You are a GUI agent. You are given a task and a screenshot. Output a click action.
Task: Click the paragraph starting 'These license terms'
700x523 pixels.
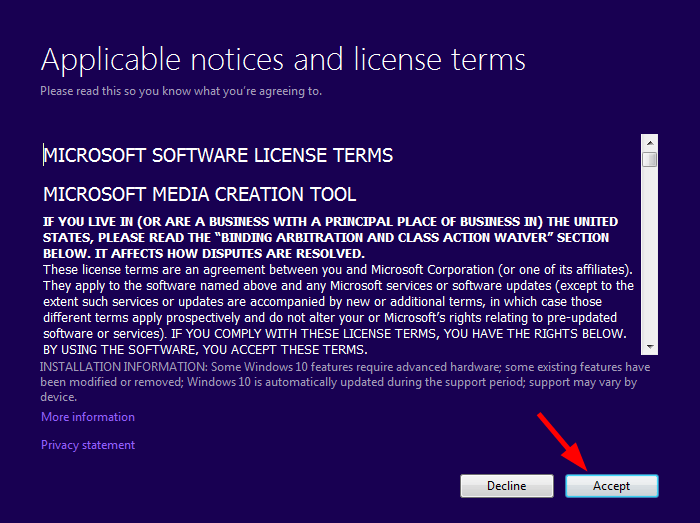(338, 310)
